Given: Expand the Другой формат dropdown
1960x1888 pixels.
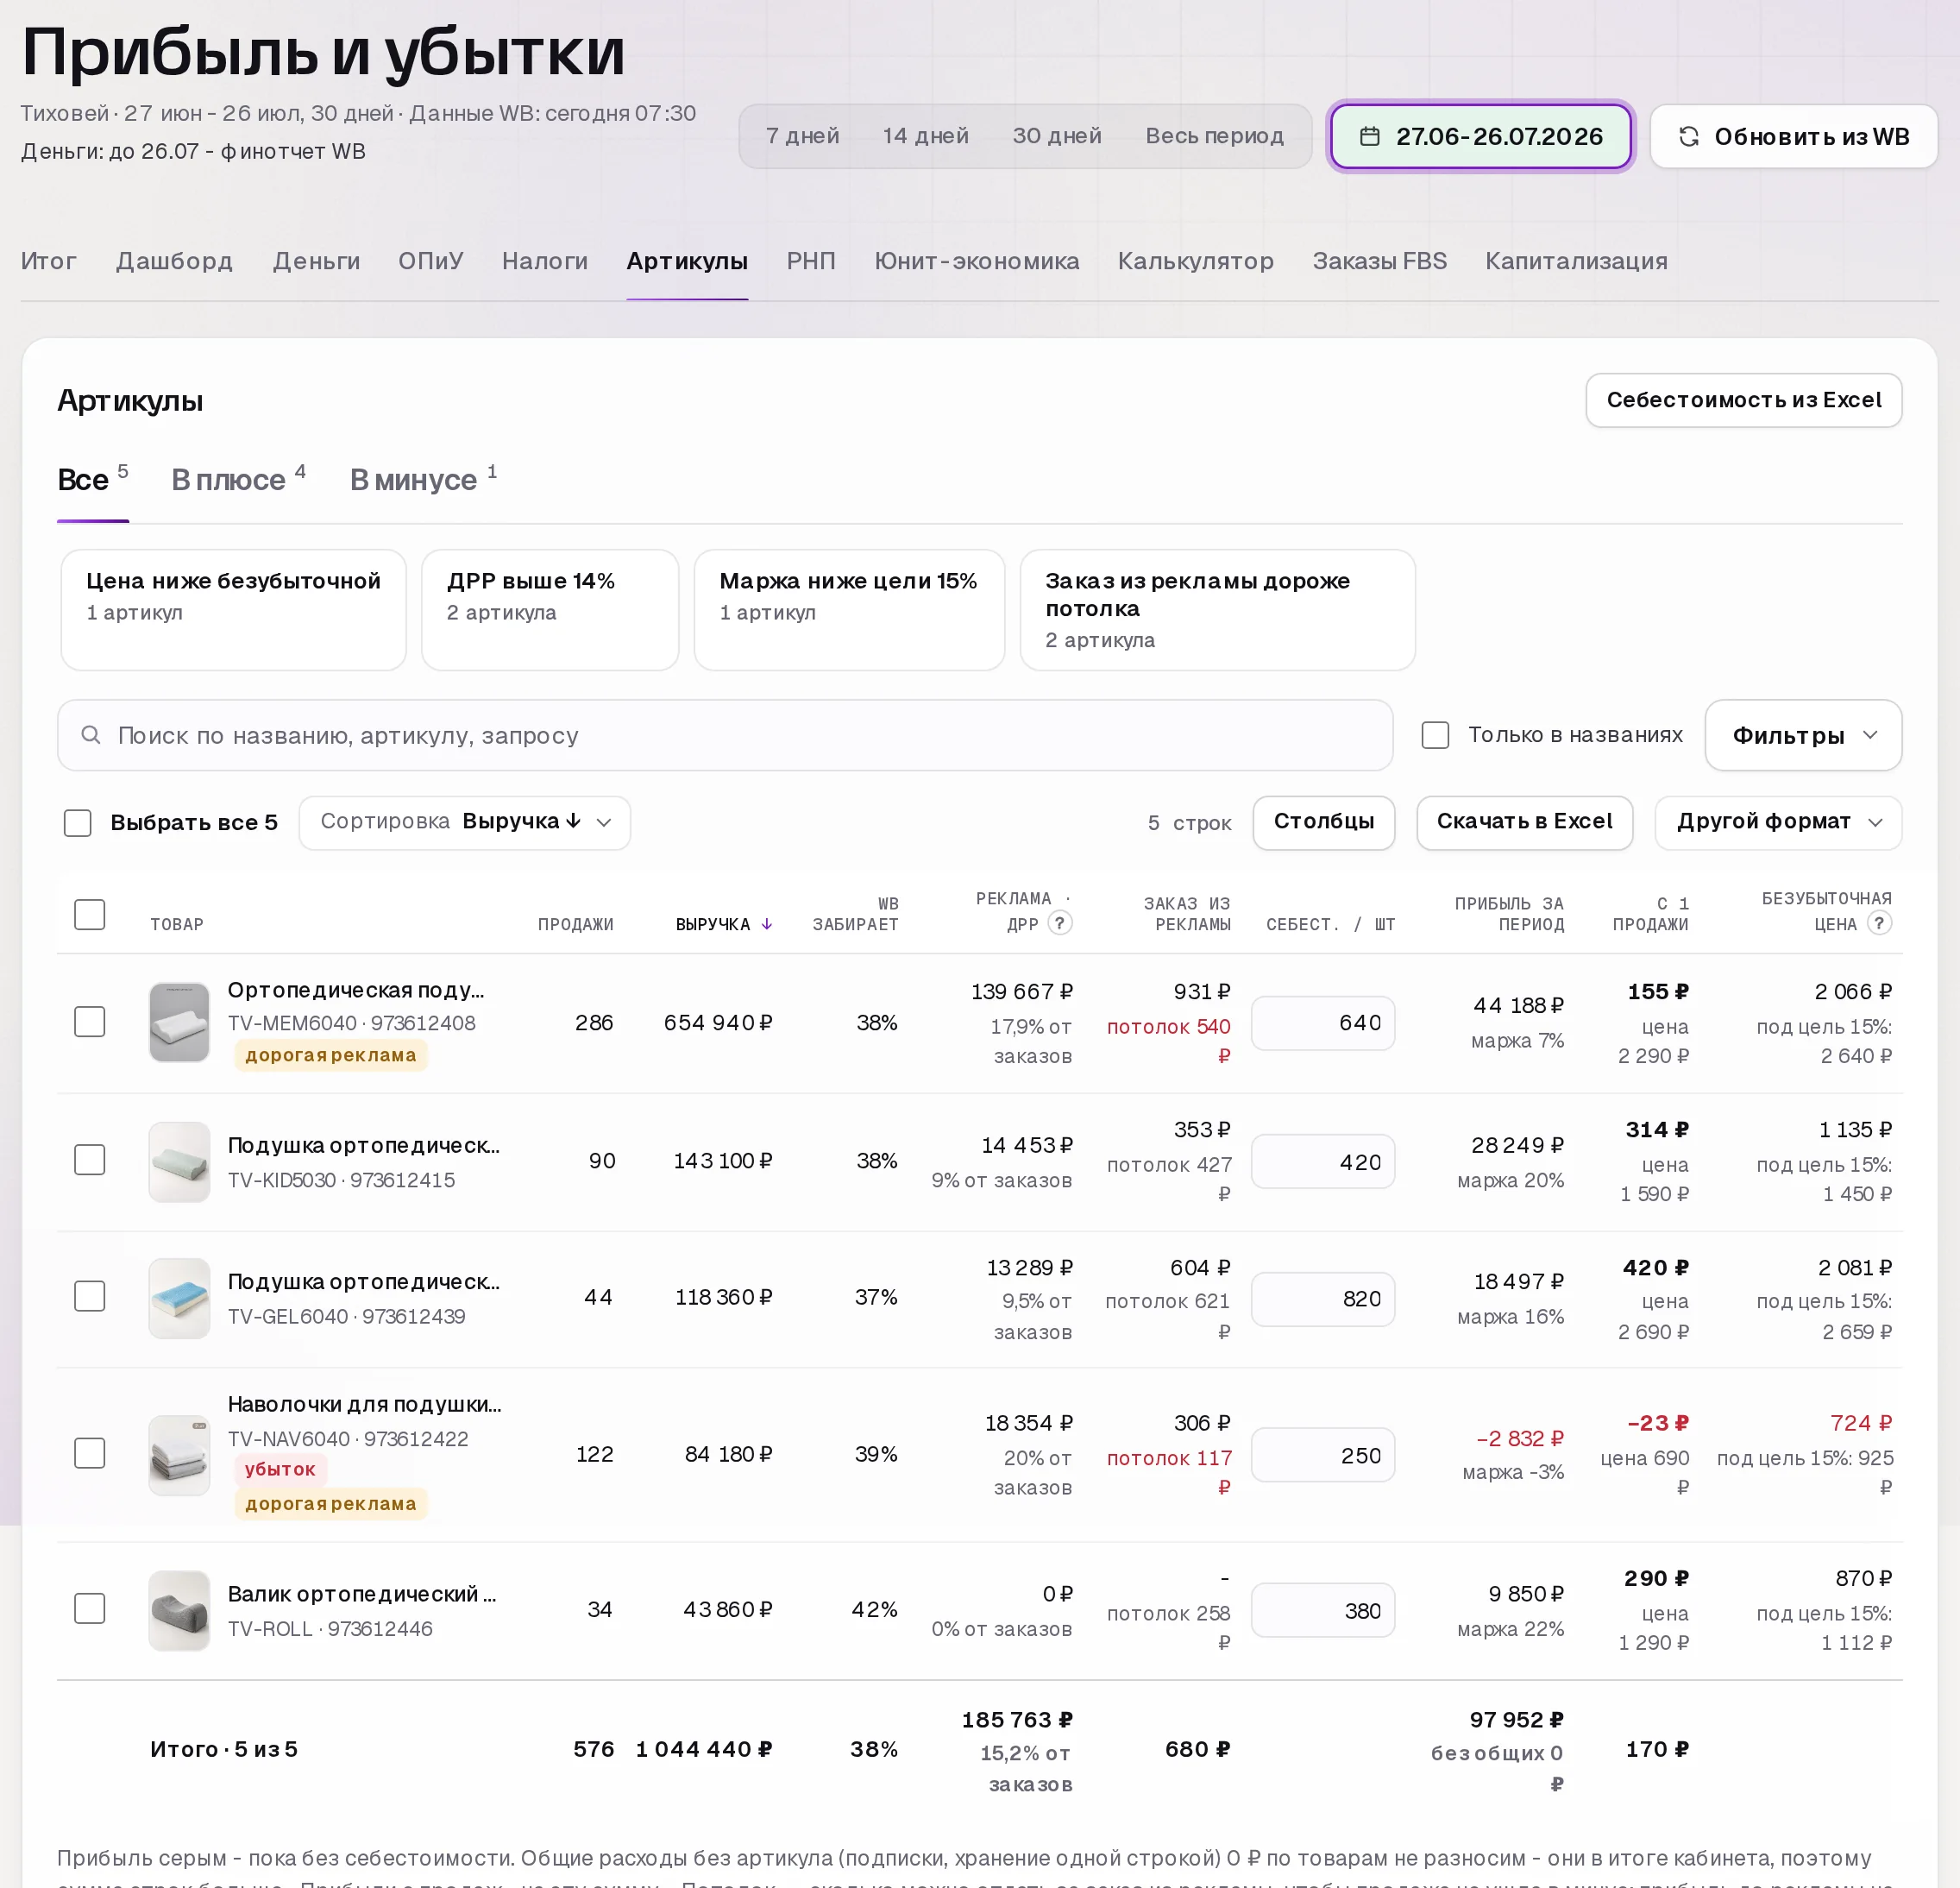Looking at the screenshot, I should coord(1778,822).
